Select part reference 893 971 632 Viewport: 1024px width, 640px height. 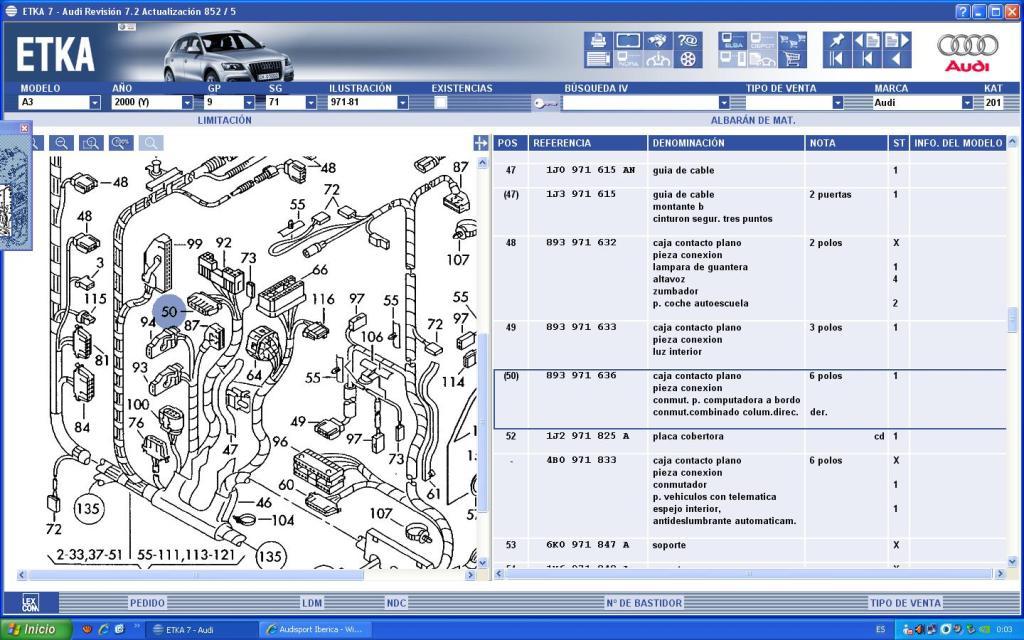pyautogui.click(x=581, y=242)
